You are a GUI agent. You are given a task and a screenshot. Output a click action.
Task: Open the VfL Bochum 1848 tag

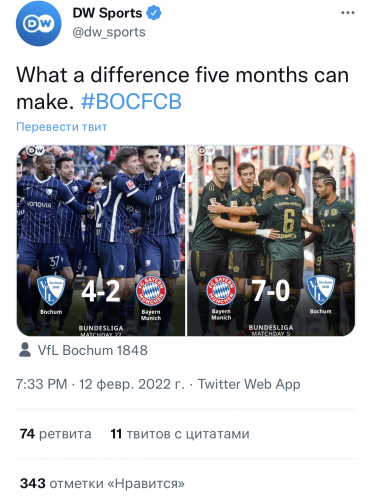point(93,350)
